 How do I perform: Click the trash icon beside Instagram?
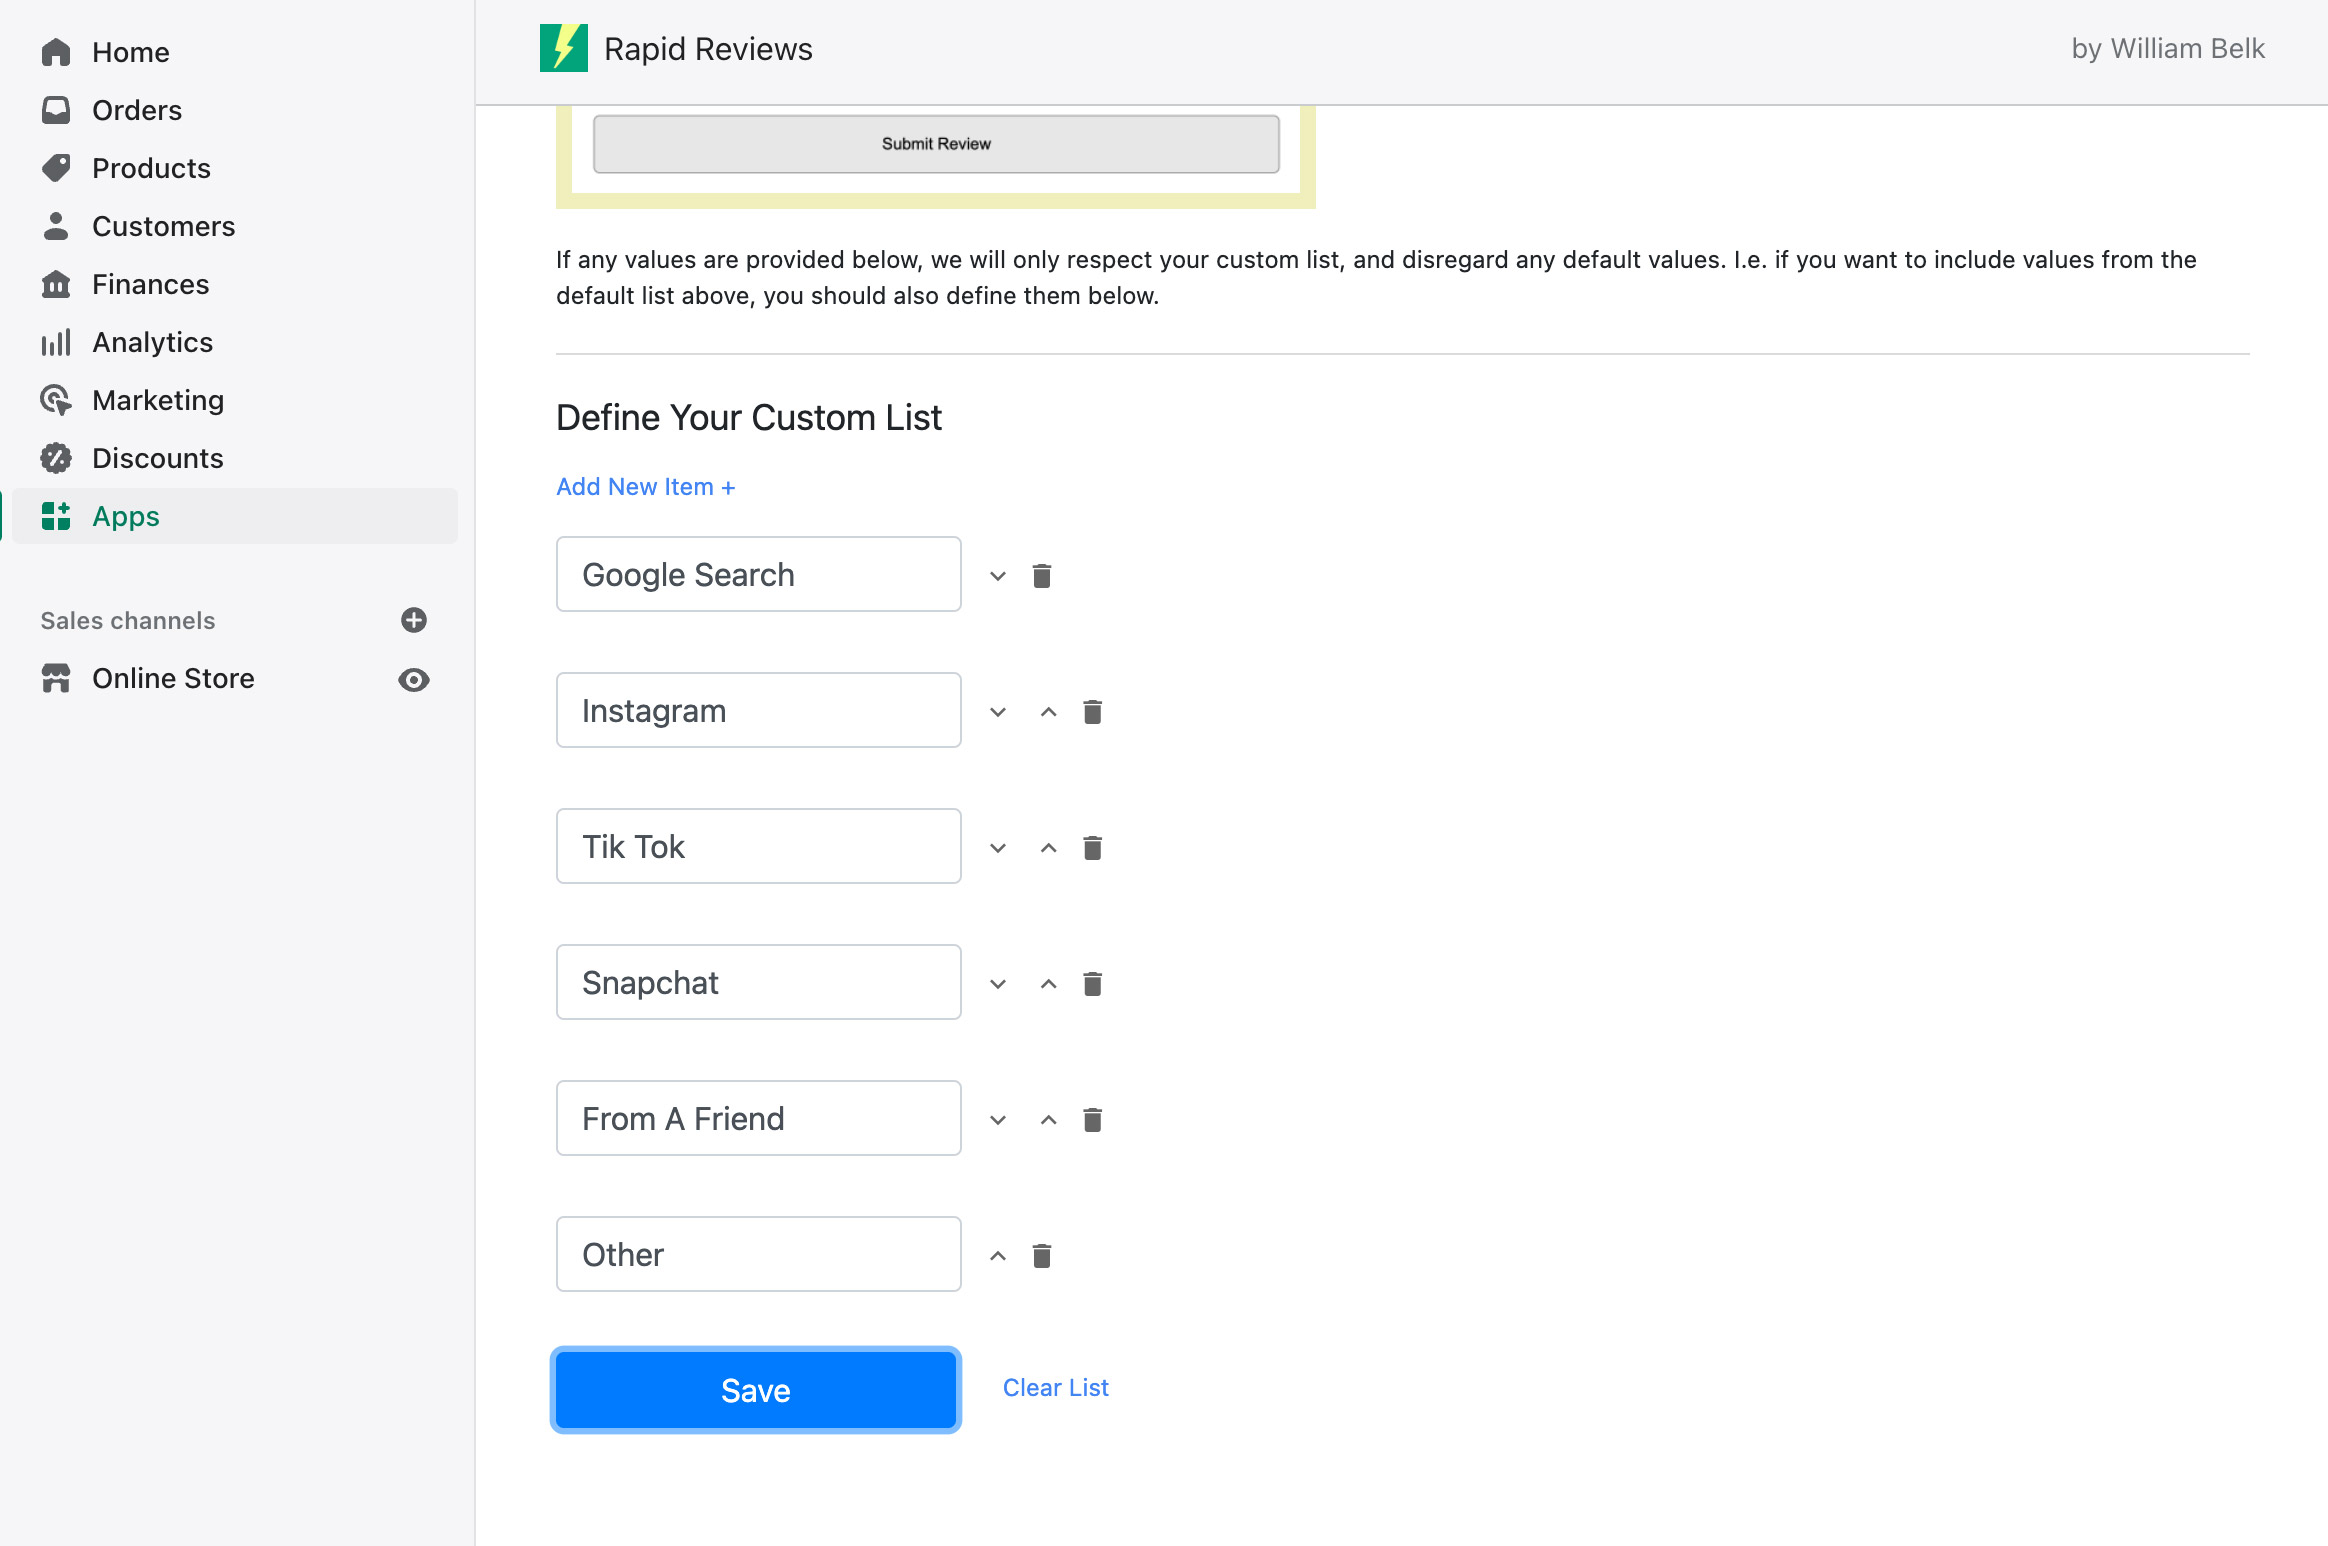1092,712
